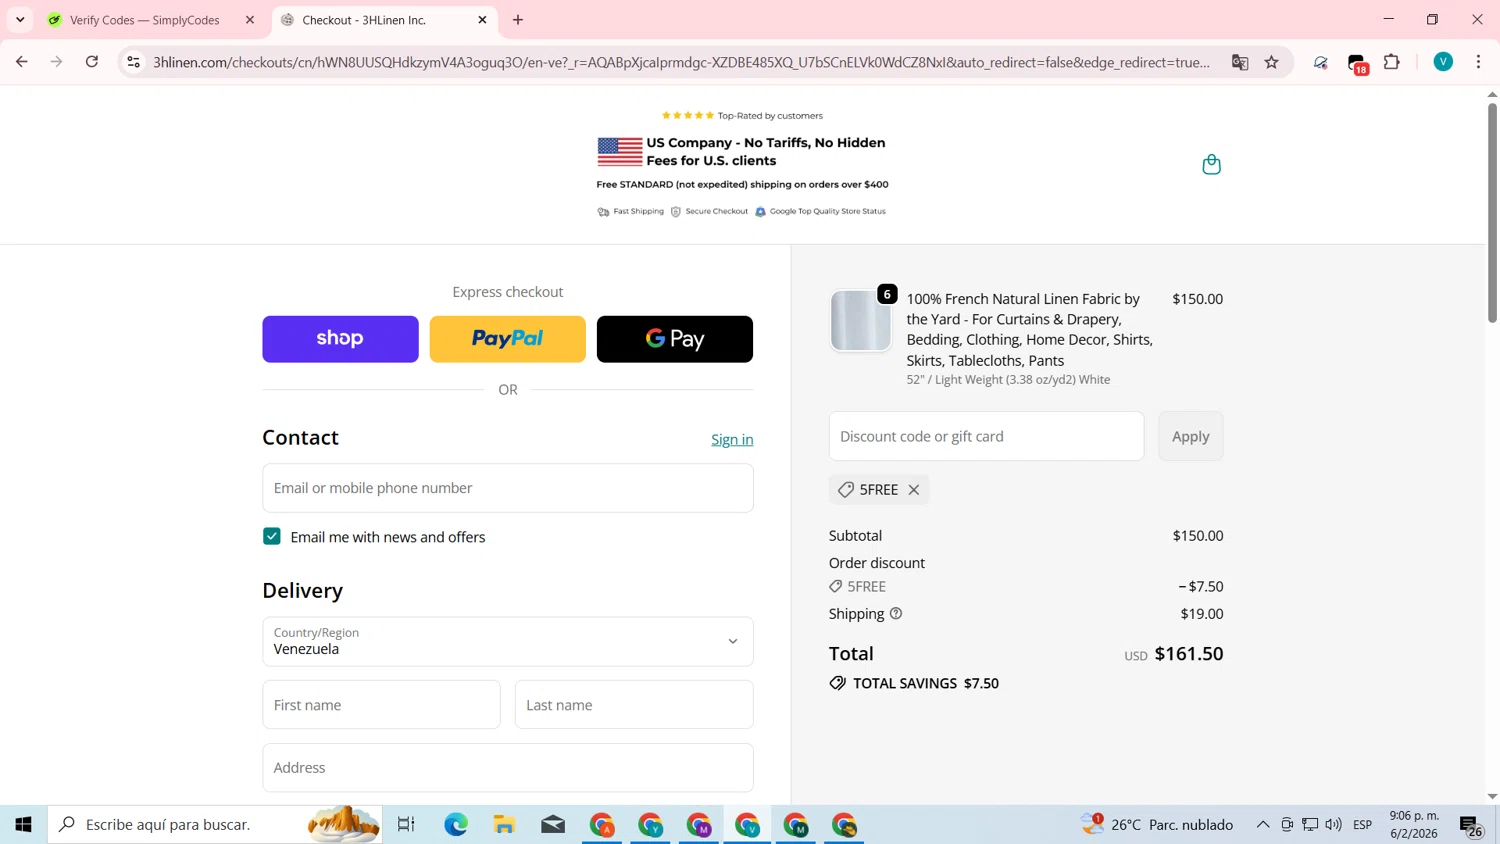Click the Shipping cost $19.00
The image size is (1500, 844).
coord(1202,614)
